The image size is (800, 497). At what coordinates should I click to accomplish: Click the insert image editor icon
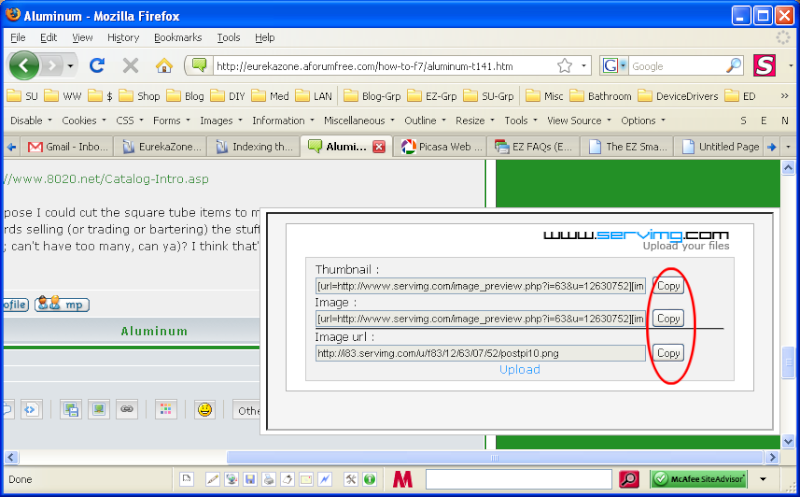point(98,409)
